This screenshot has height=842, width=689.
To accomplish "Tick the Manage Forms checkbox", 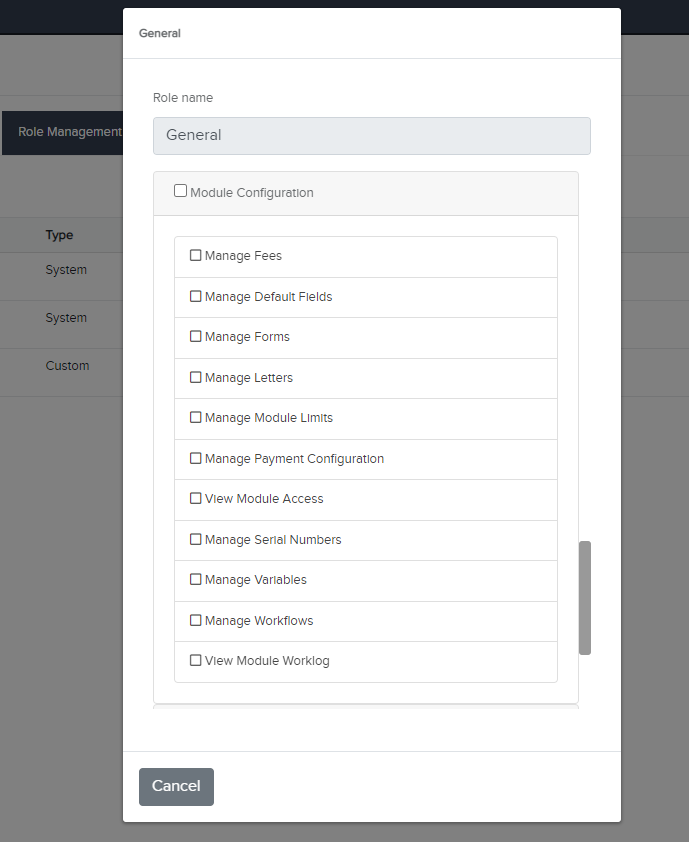I will [x=196, y=337].
